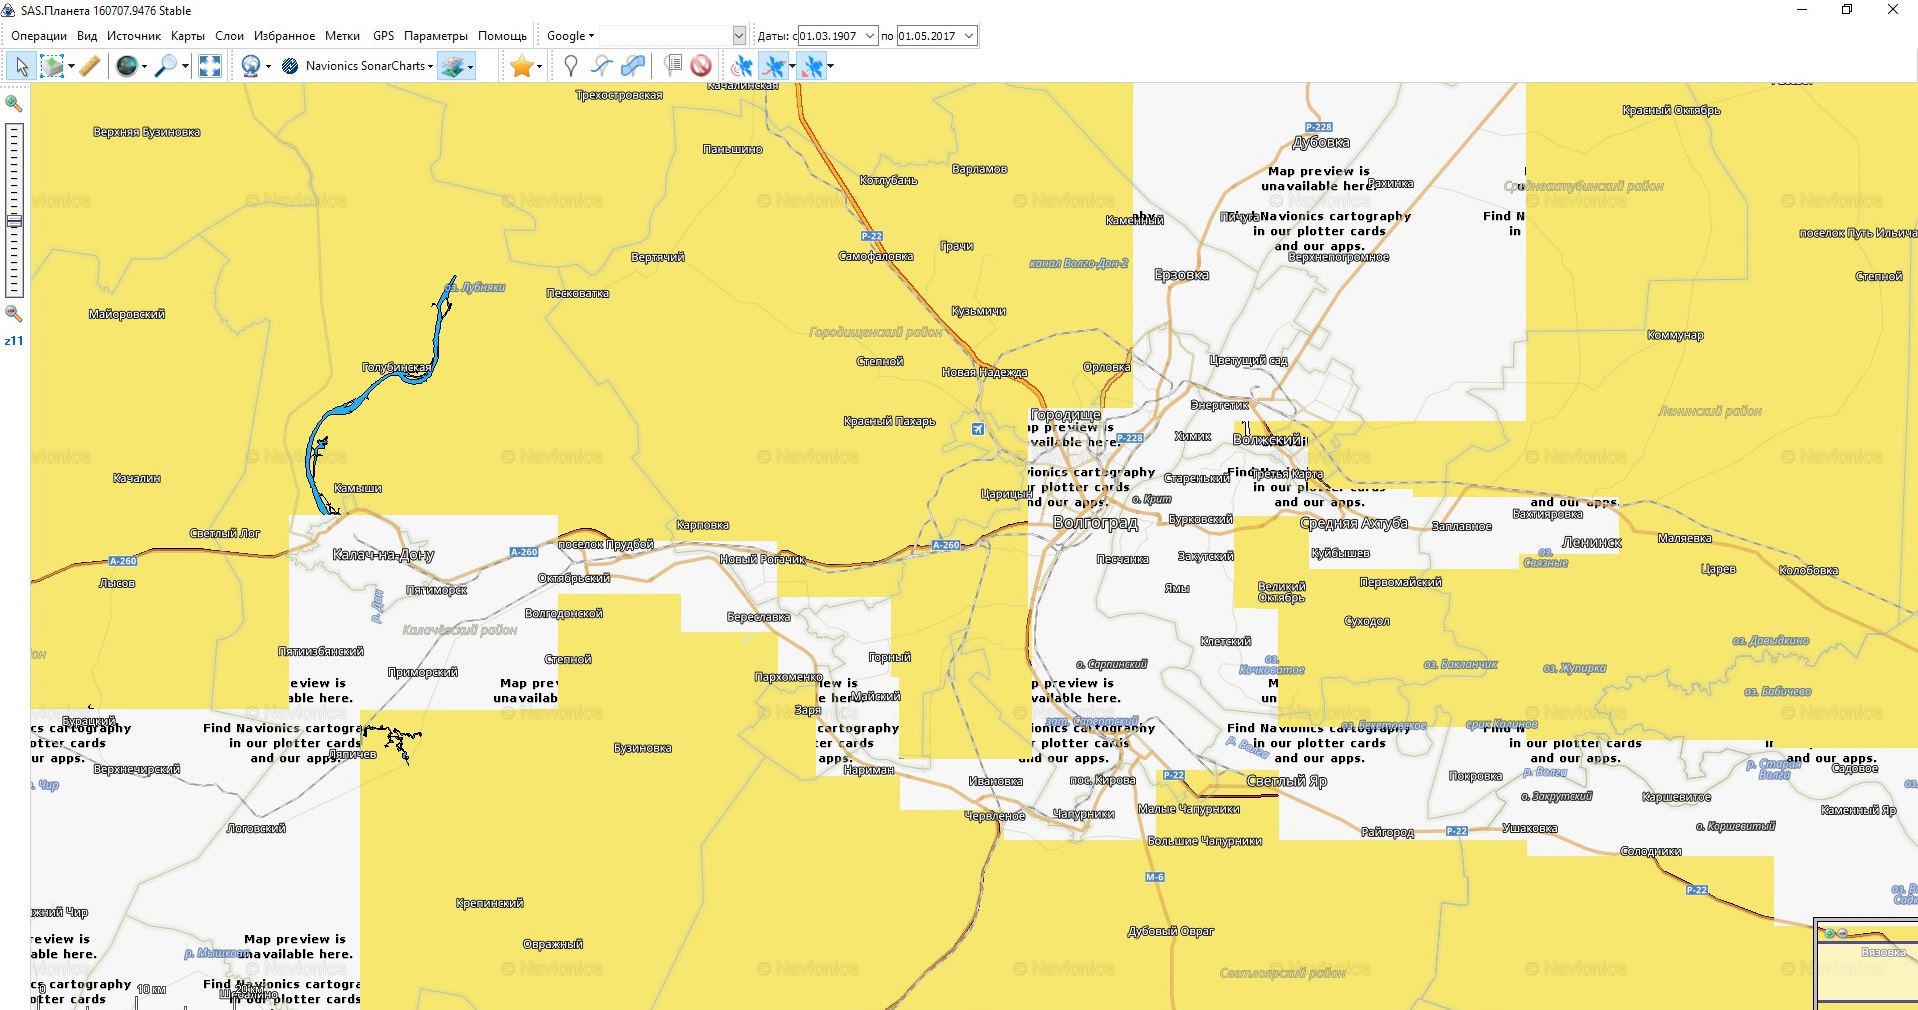Add a new placemark pin

click(570, 66)
